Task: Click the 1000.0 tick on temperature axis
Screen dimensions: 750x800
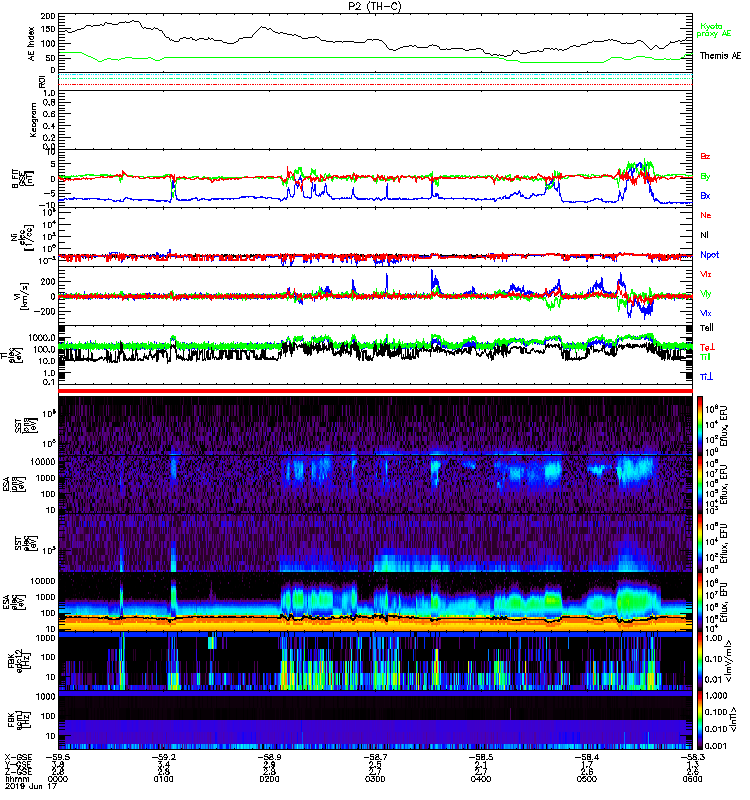Action: point(42,338)
